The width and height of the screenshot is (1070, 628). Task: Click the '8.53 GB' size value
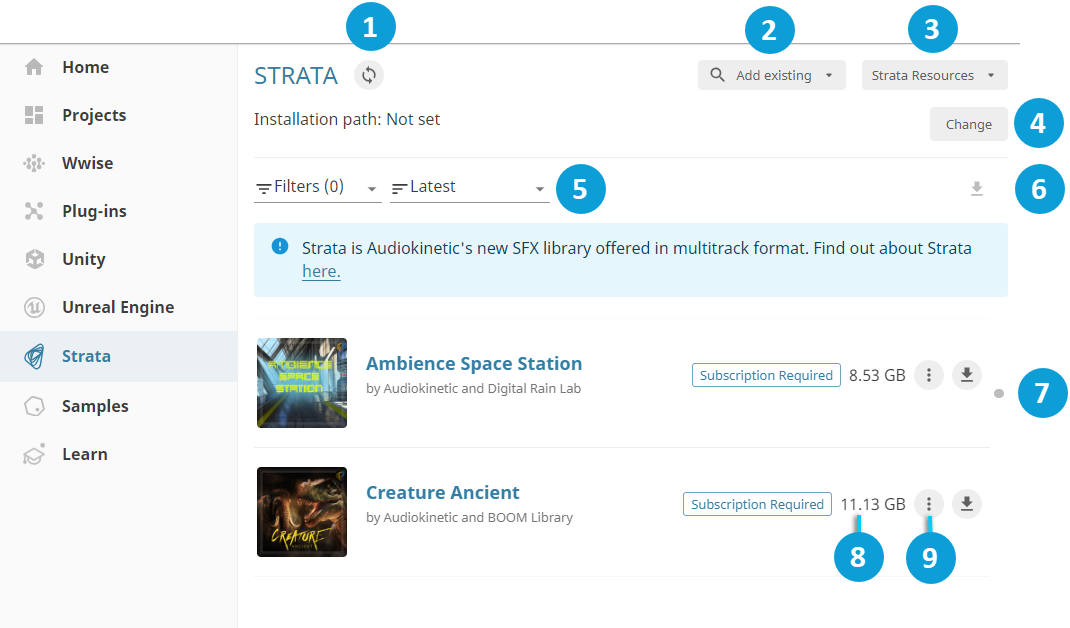point(877,375)
